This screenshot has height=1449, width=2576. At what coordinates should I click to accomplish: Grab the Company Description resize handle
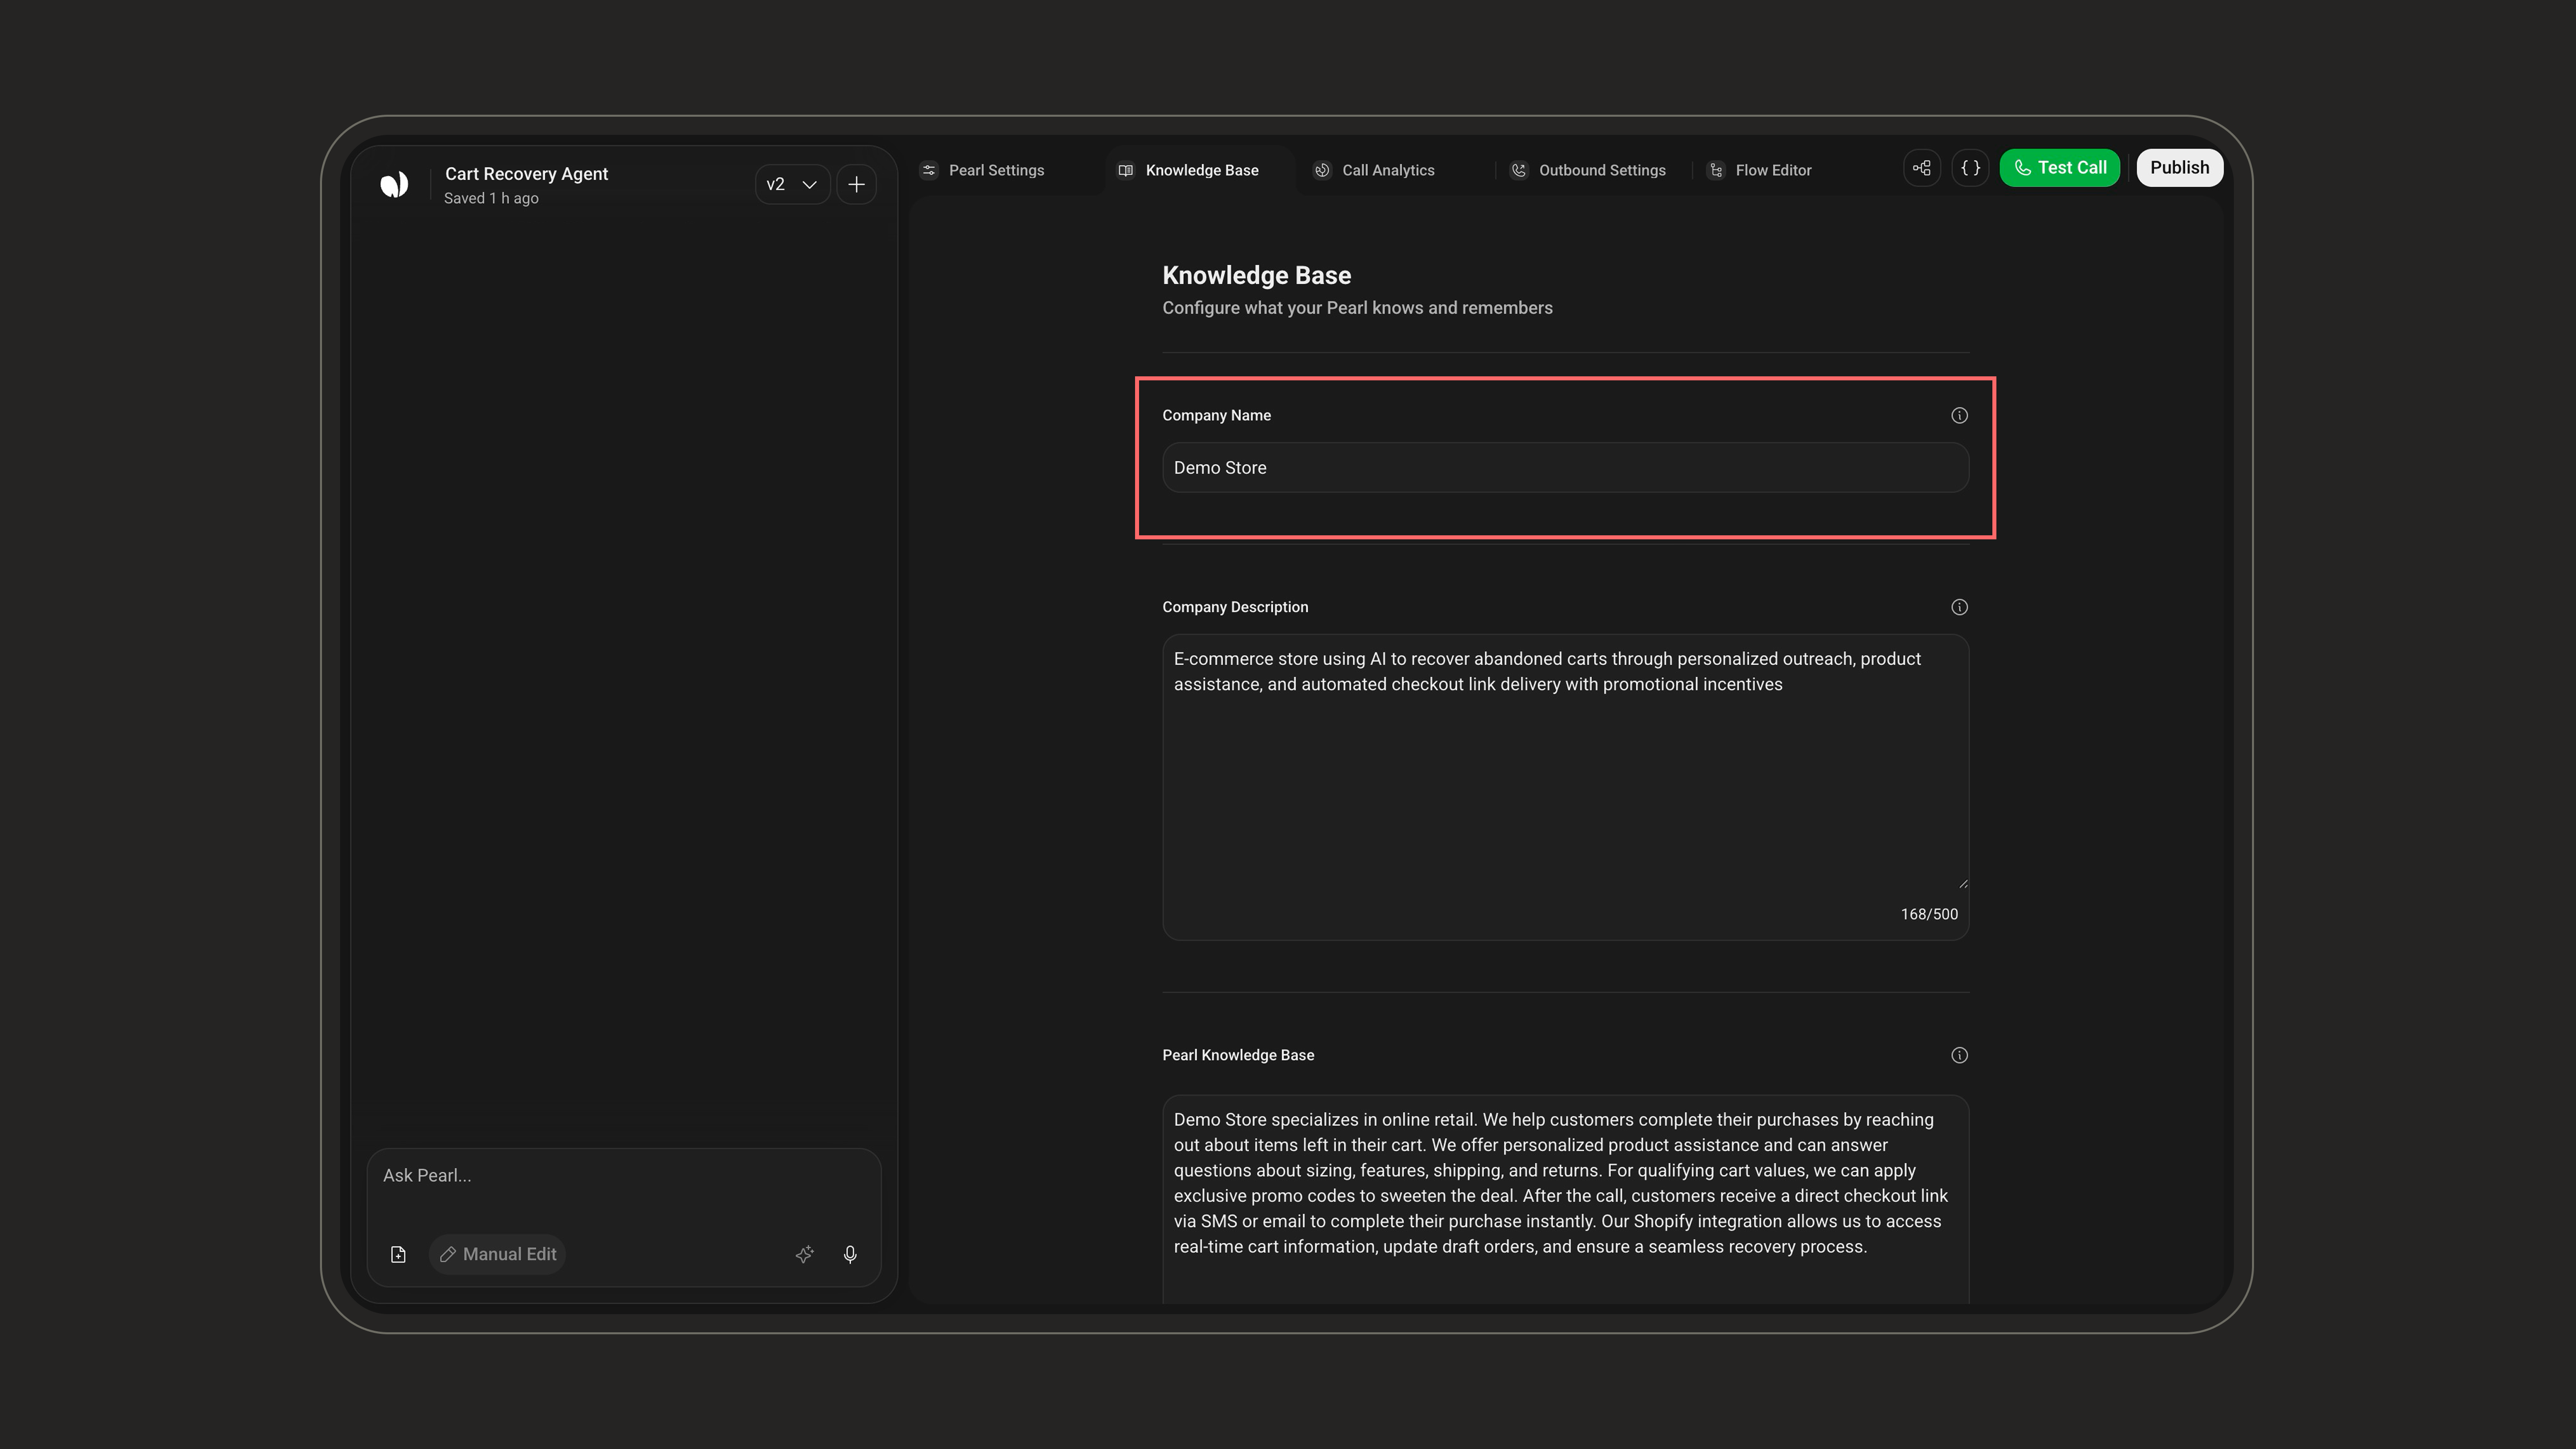click(1963, 883)
